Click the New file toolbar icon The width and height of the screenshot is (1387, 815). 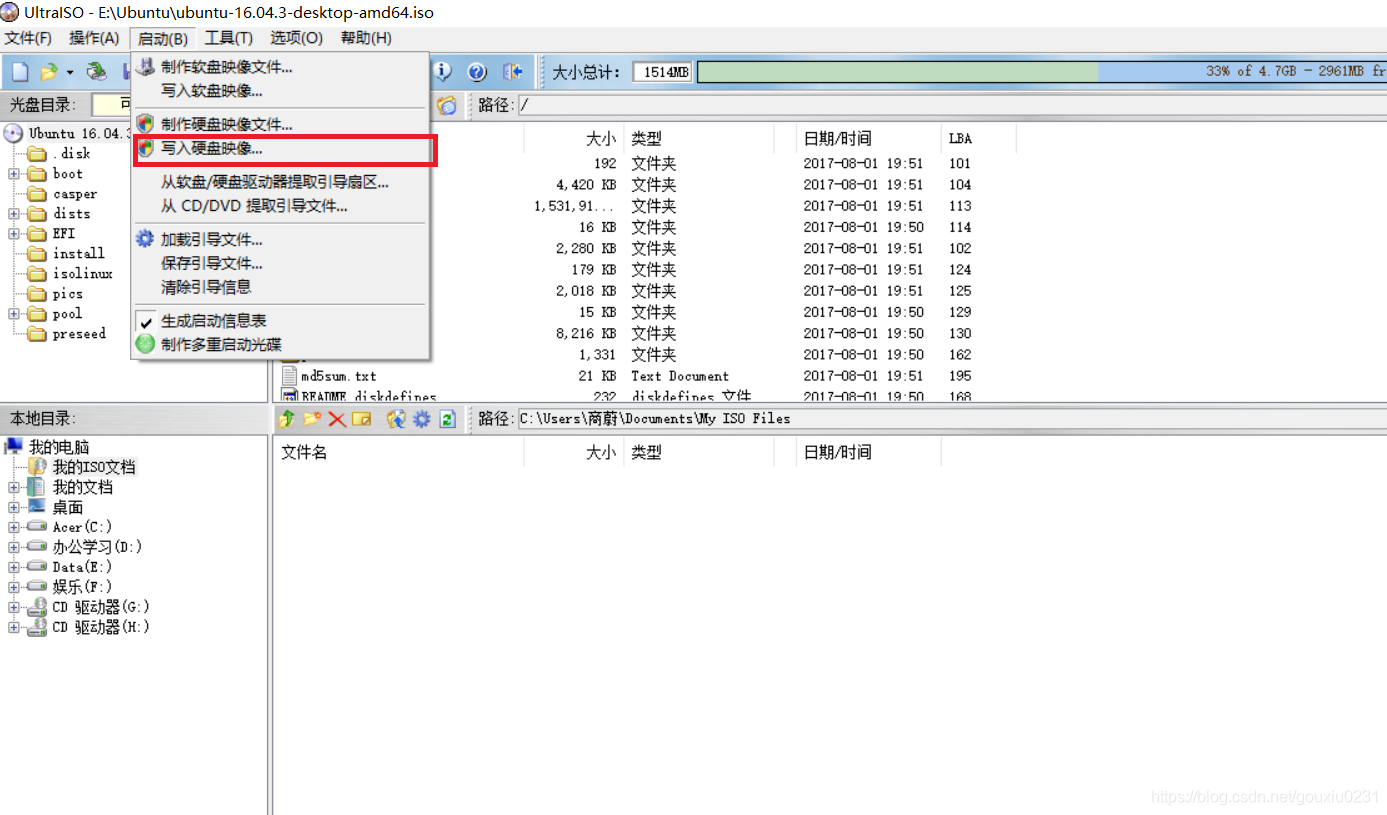[x=20, y=72]
